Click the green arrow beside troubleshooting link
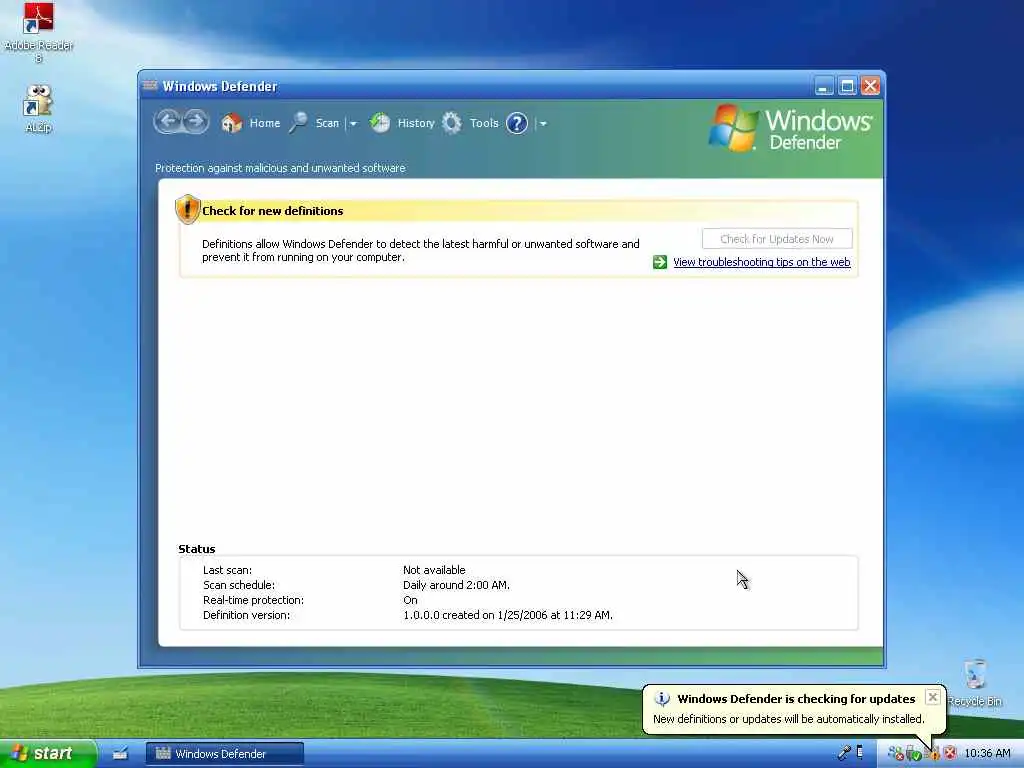The height and width of the screenshot is (768, 1024). click(x=660, y=262)
